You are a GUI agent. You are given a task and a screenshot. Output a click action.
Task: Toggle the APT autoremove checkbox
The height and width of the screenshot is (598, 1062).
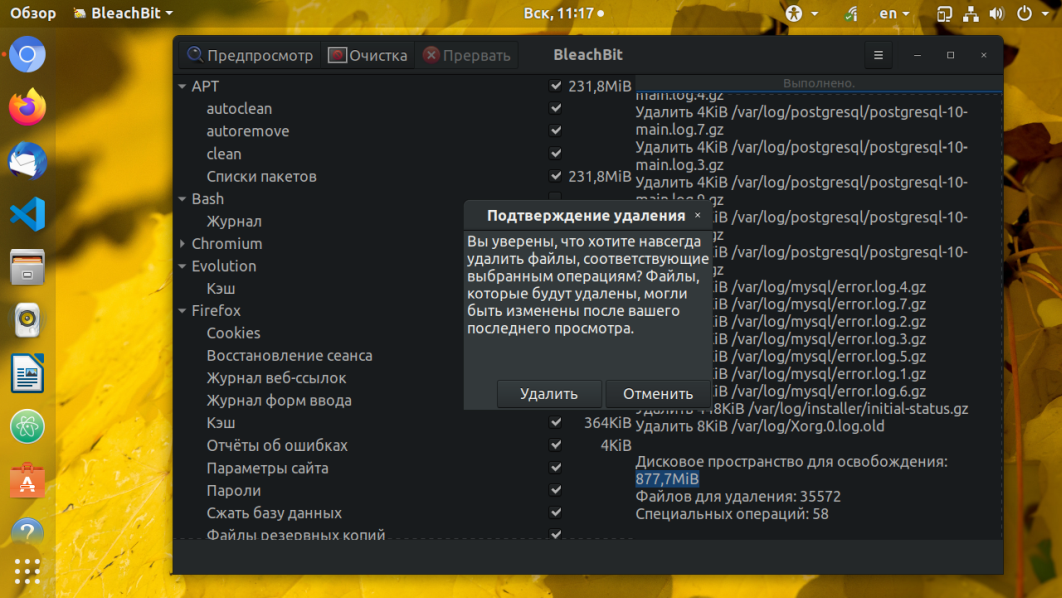(556, 131)
